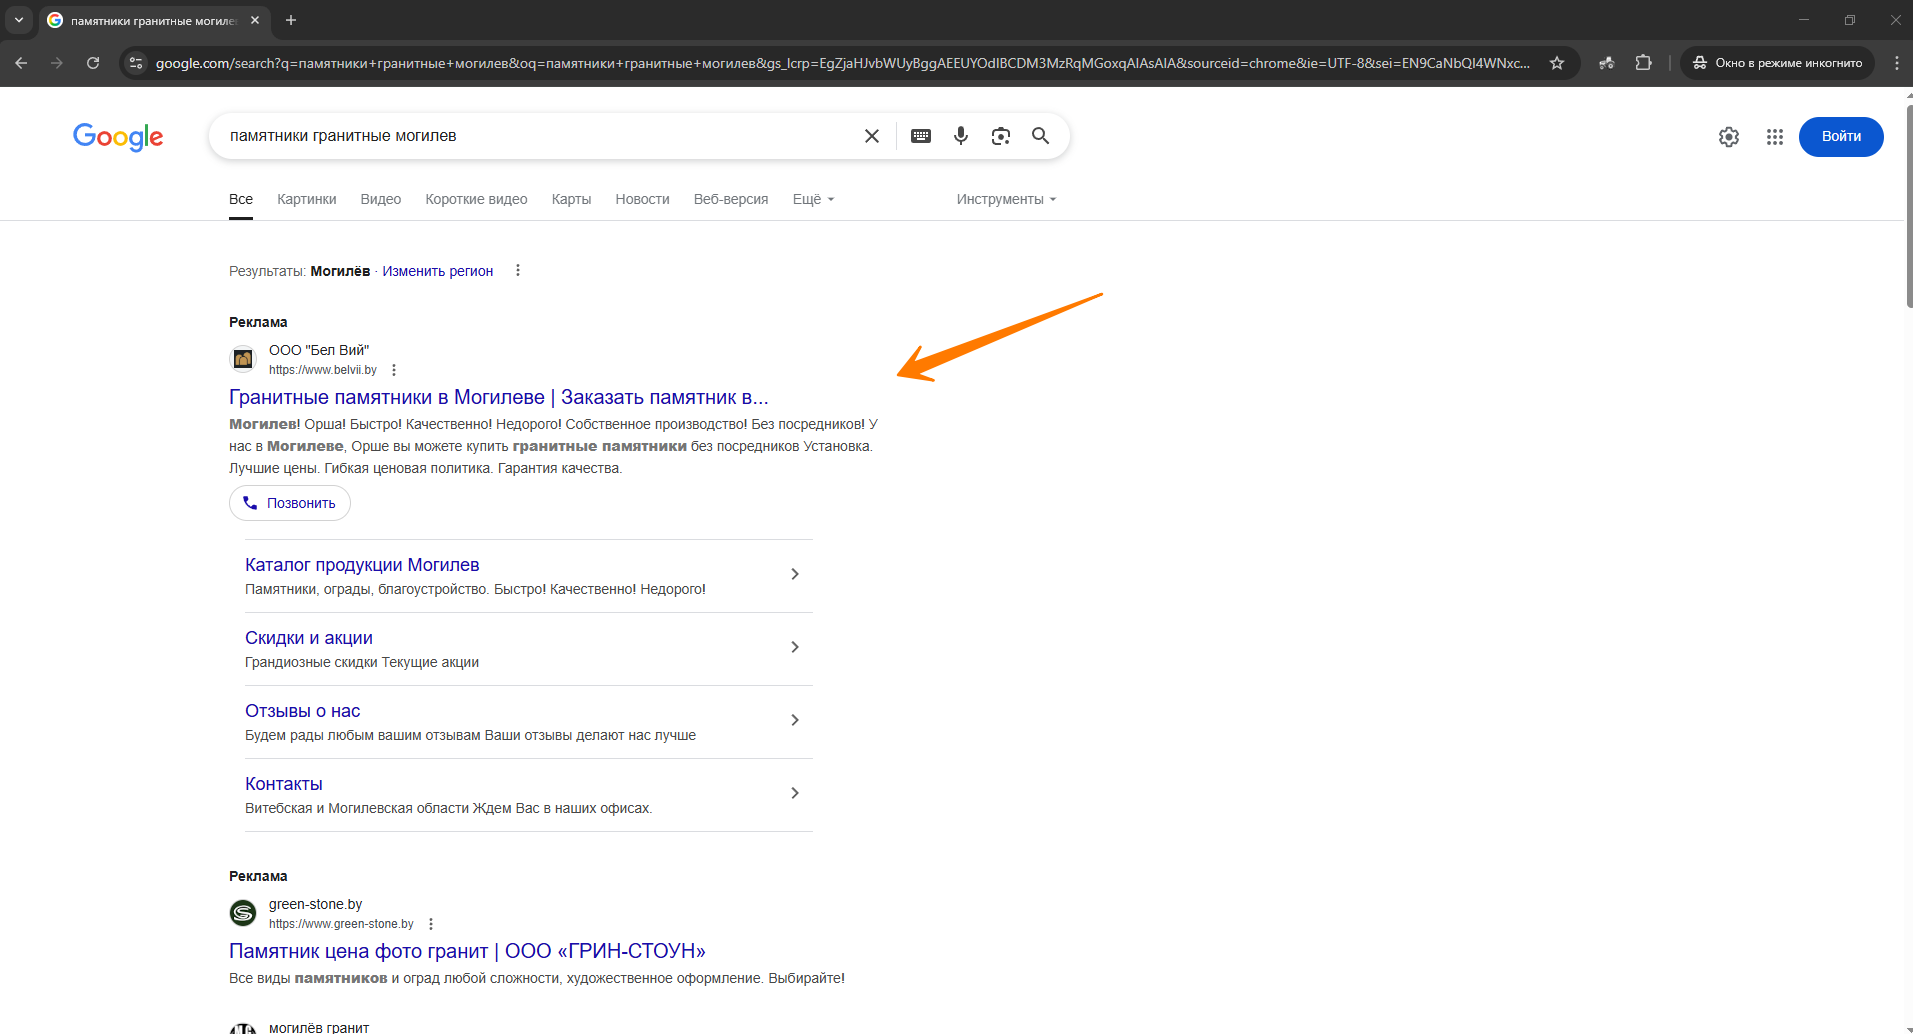The height and width of the screenshot is (1034, 1913).
Task: Click the Позвонить call button
Action: point(290,503)
